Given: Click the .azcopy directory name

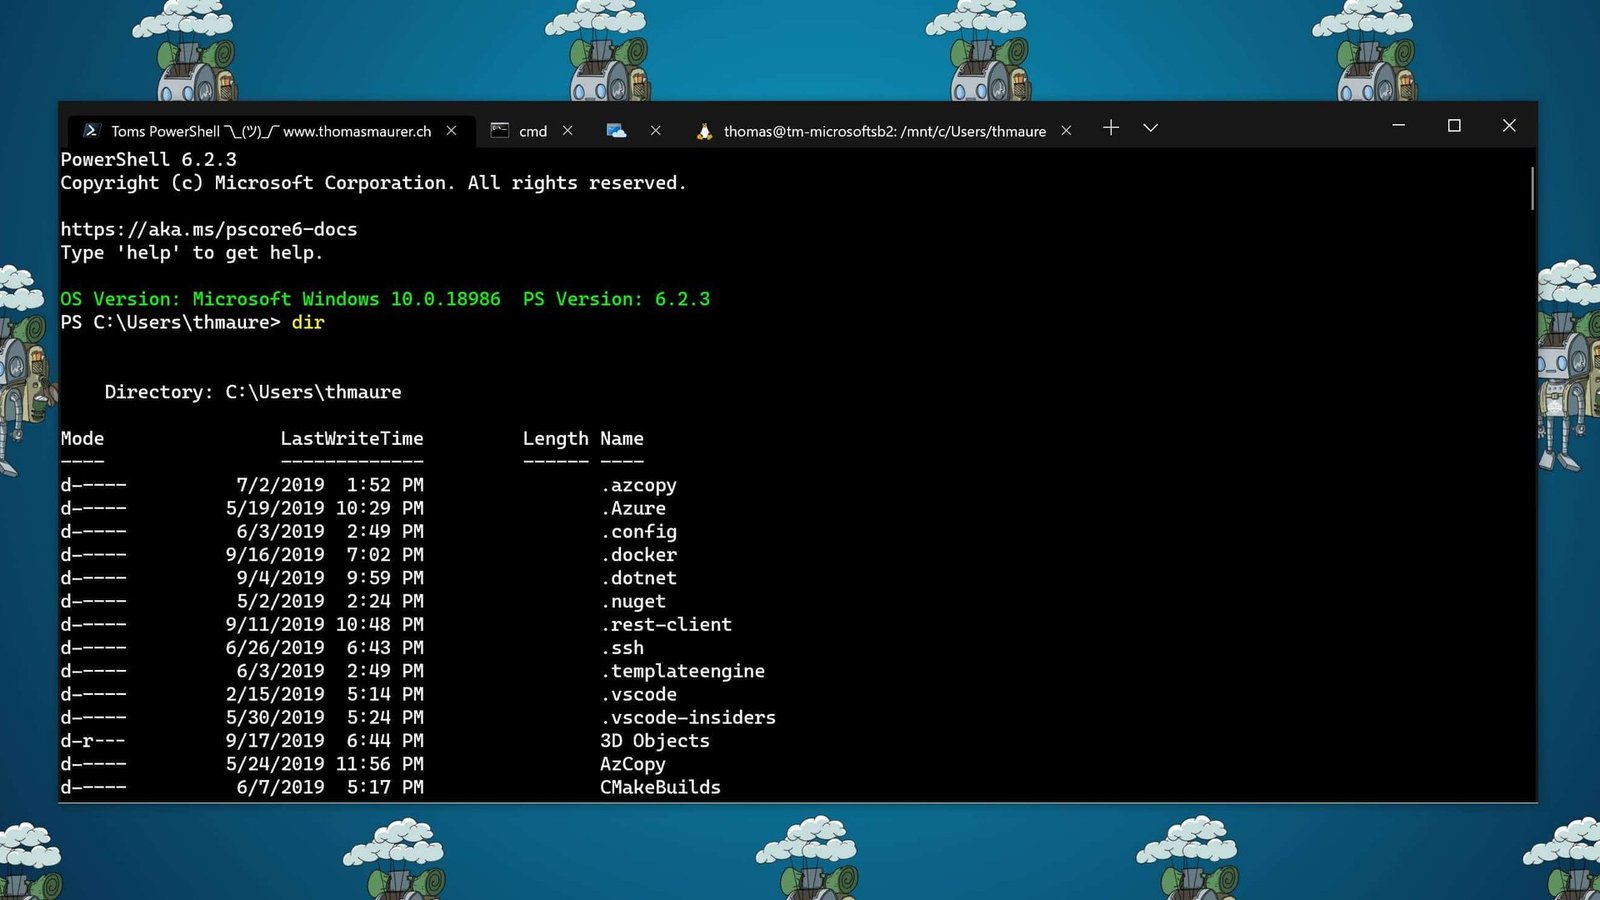Looking at the screenshot, I should (638, 485).
